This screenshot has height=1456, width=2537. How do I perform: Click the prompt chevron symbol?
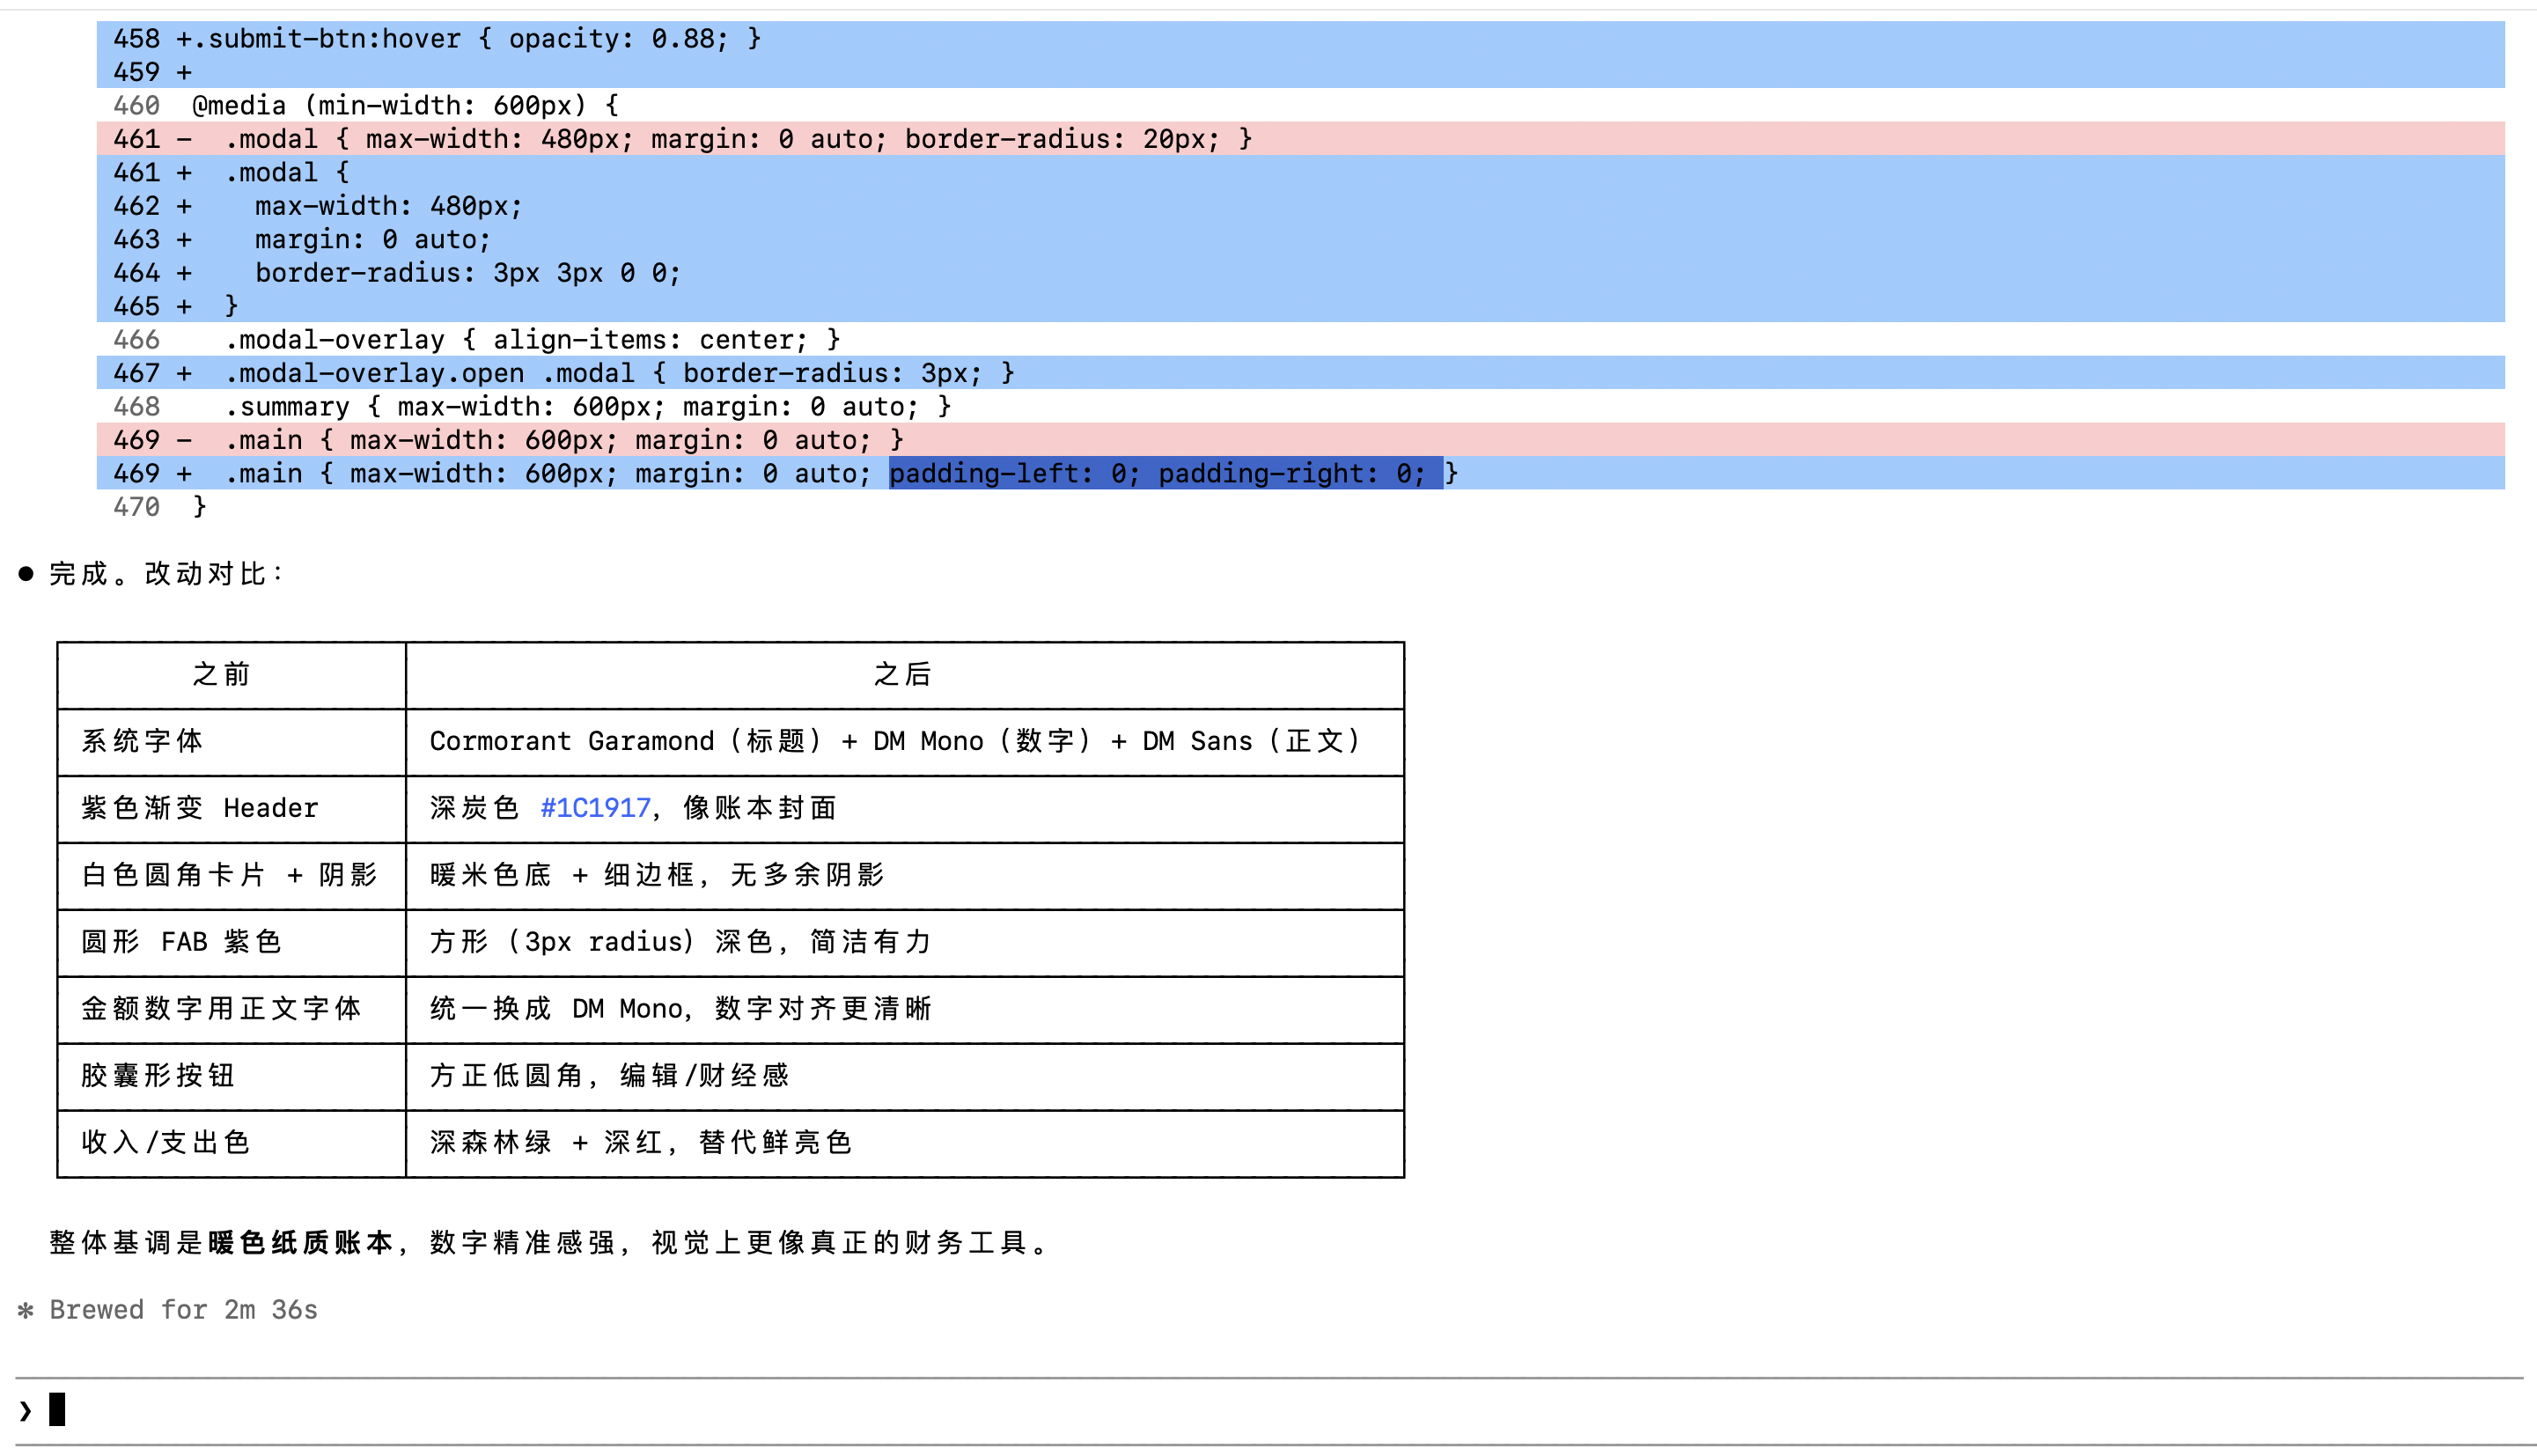click(x=25, y=1411)
